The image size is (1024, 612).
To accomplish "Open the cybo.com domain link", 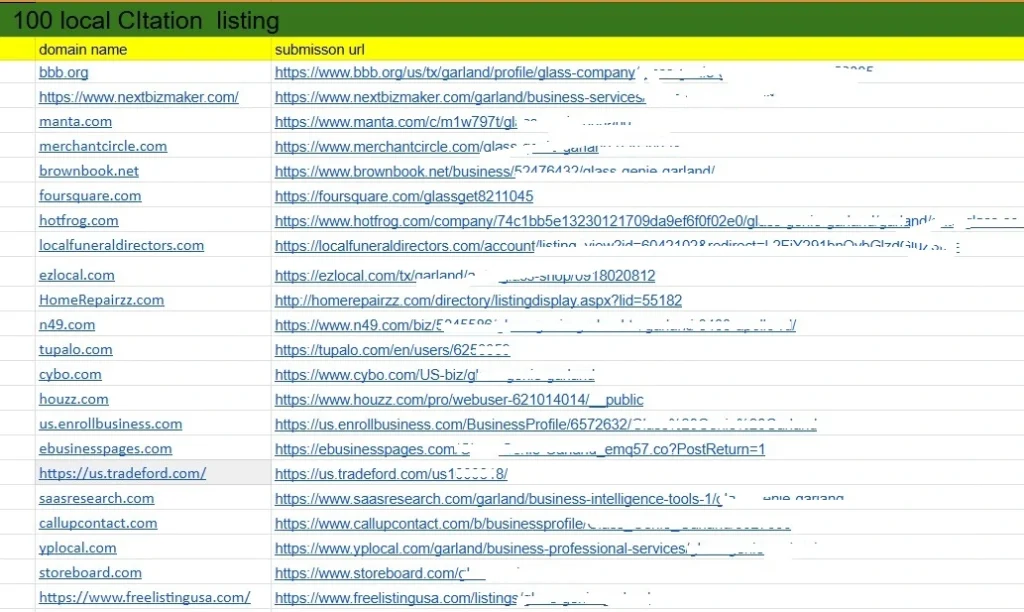I will tap(70, 375).
